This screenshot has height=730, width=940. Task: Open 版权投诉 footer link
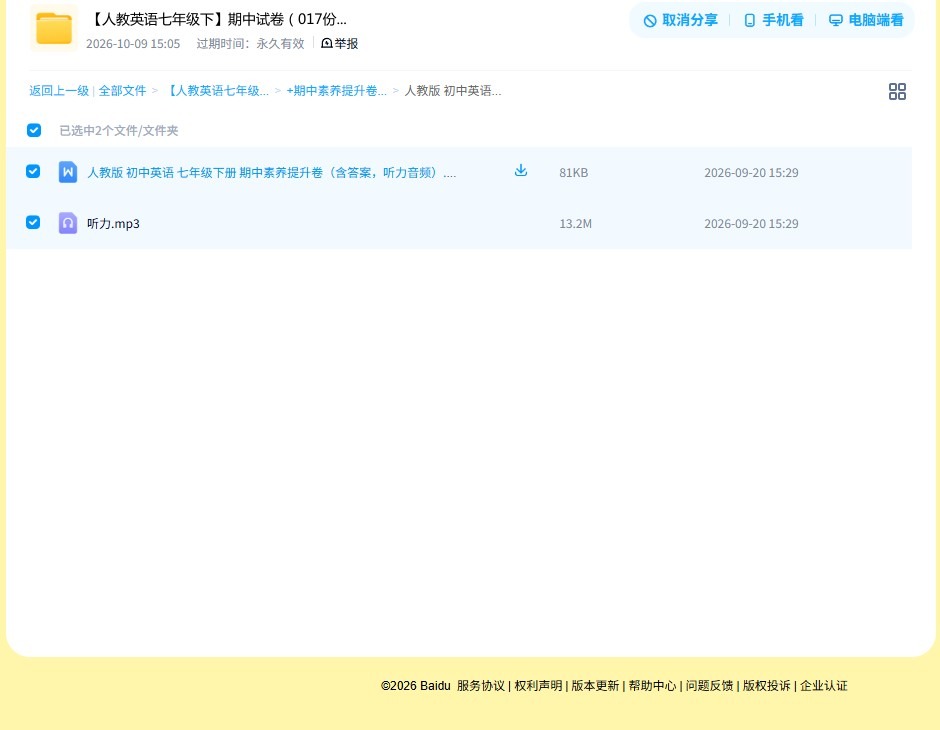click(x=767, y=686)
